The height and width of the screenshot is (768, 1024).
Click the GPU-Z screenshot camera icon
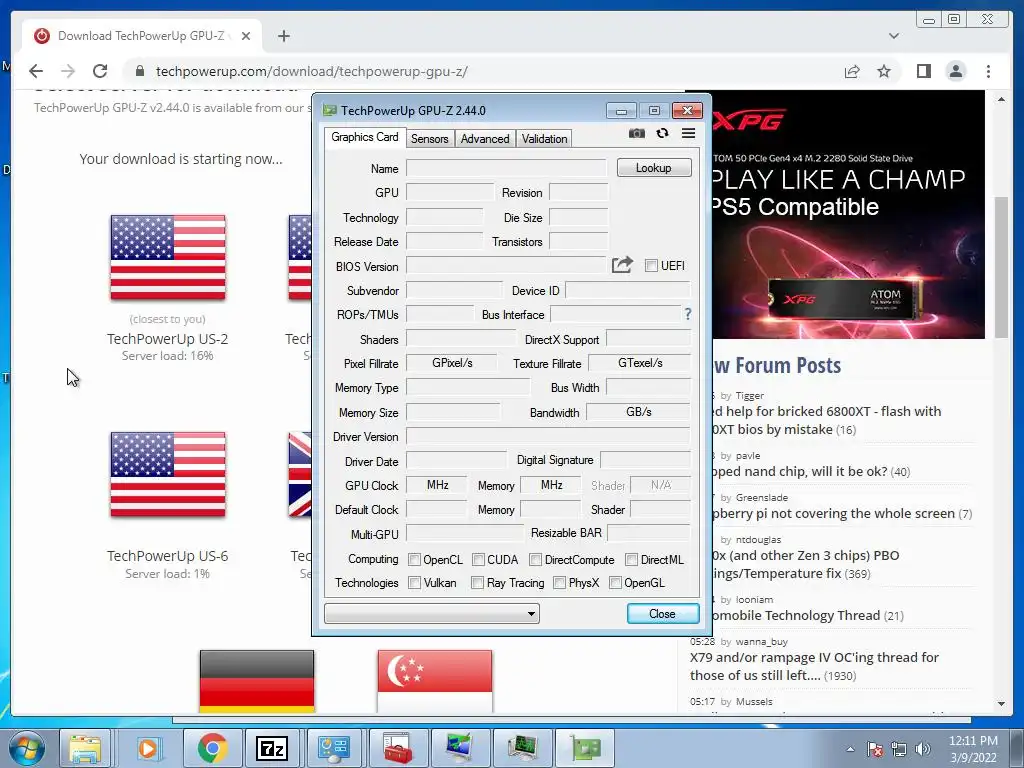pos(636,133)
